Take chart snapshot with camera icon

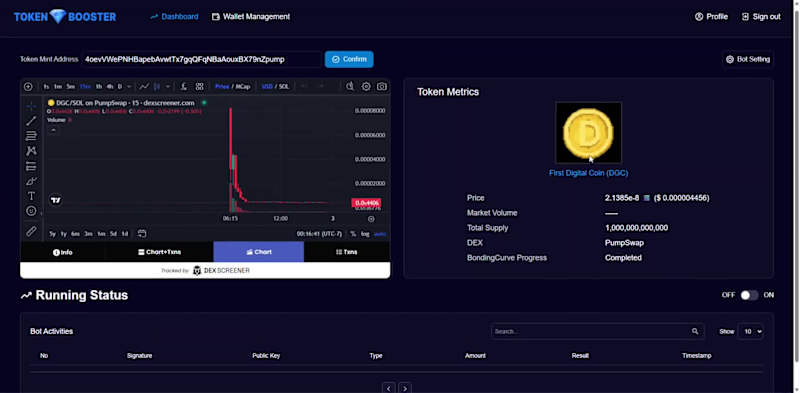(382, 87)
